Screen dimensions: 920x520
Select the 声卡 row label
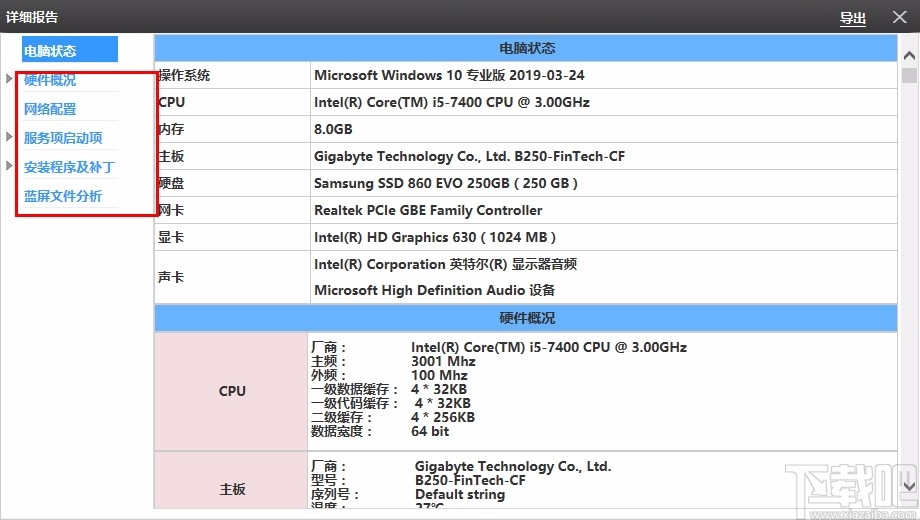click(x=171, y=277)
